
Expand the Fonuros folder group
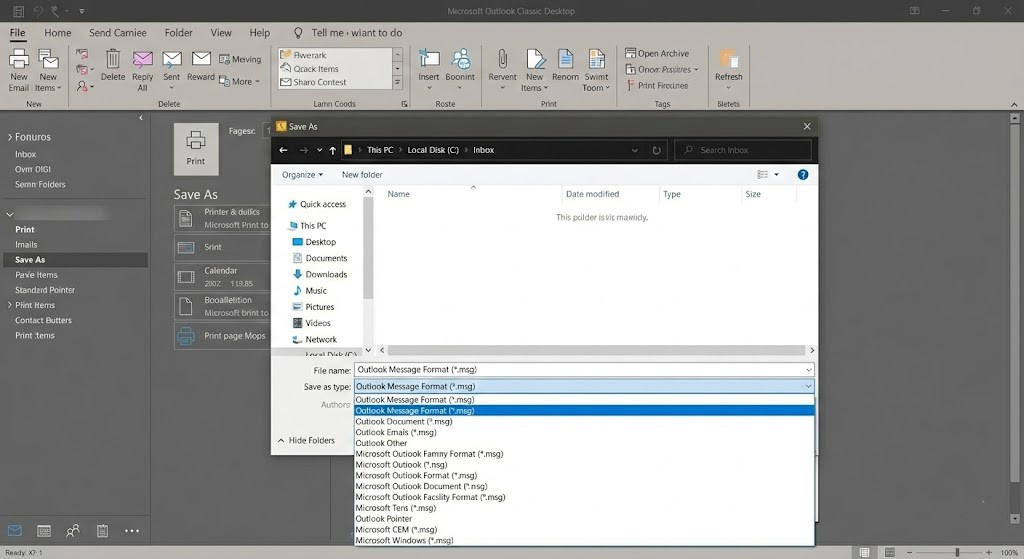tap(10, 137)
